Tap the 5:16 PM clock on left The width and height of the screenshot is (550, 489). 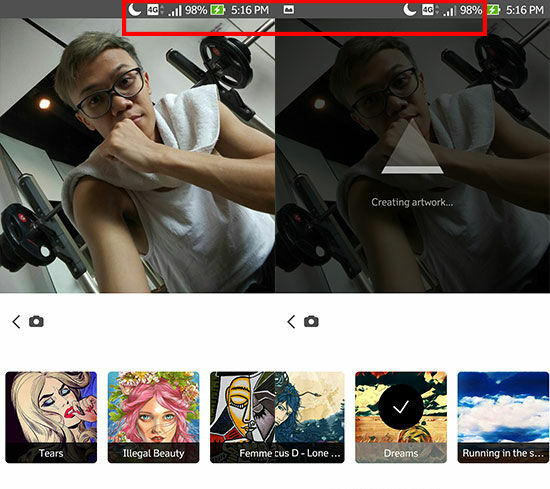point(250,10)
